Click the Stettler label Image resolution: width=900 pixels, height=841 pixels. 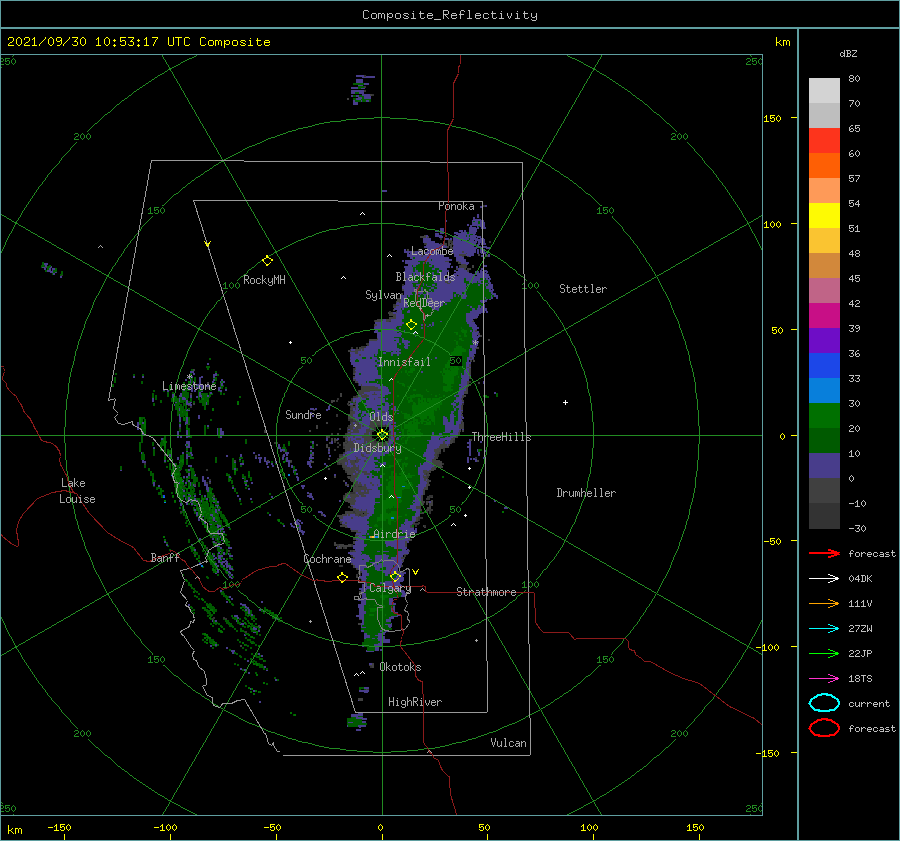583,289
